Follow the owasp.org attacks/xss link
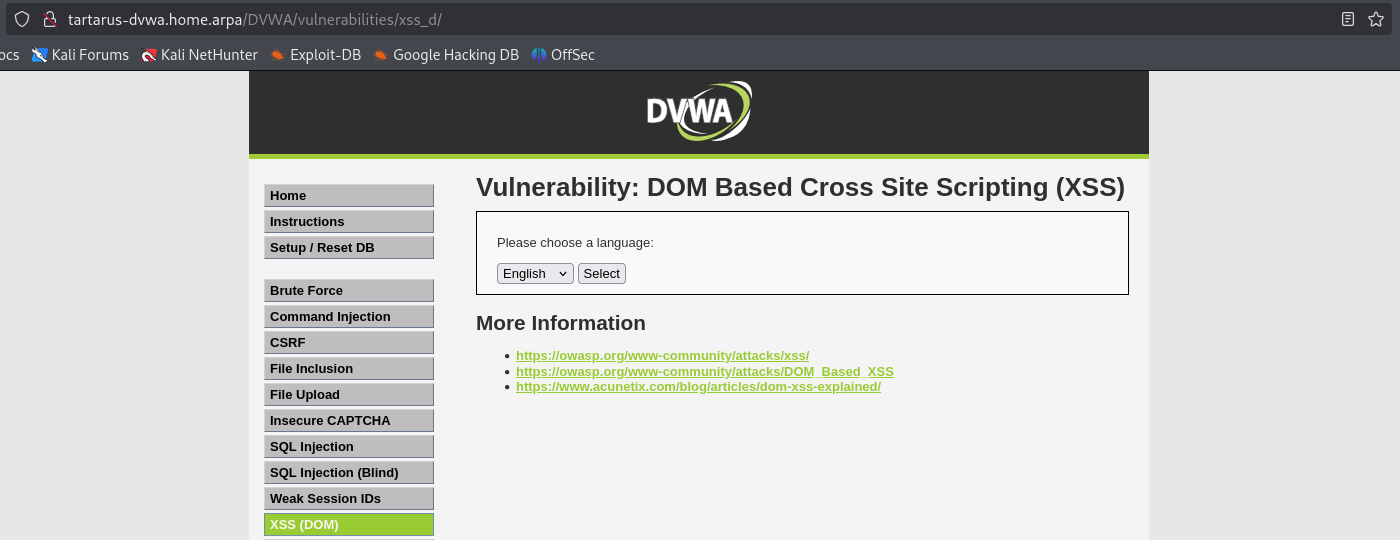 coord(662,356)
